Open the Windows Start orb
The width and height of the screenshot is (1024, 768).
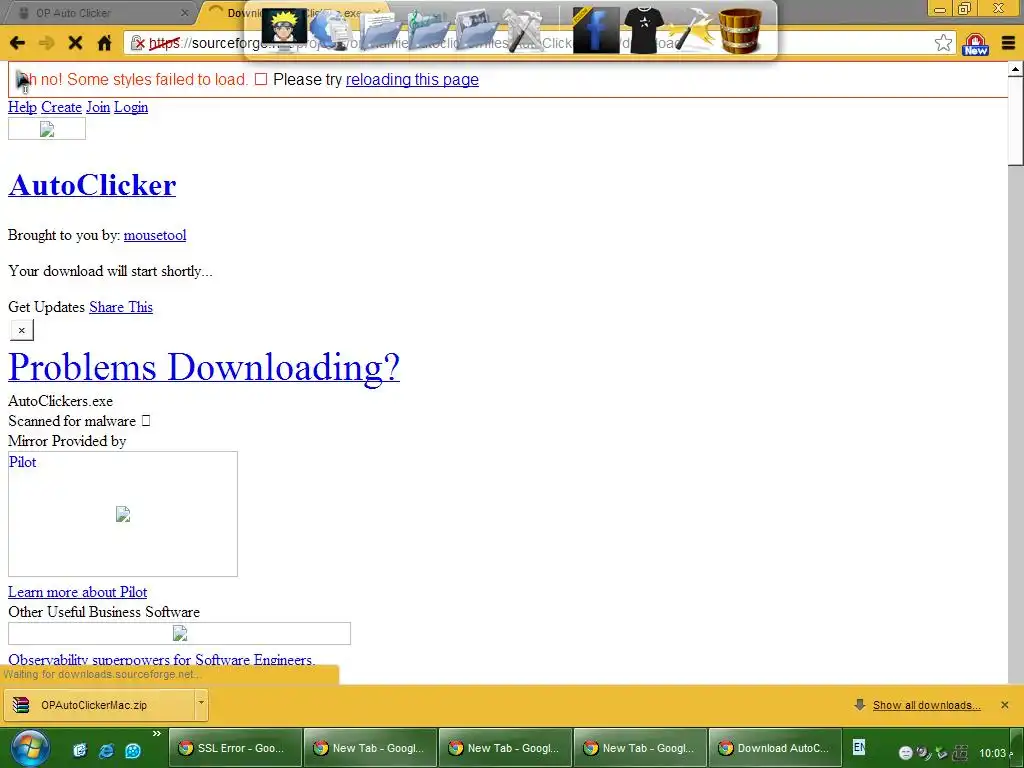point(29,748)
